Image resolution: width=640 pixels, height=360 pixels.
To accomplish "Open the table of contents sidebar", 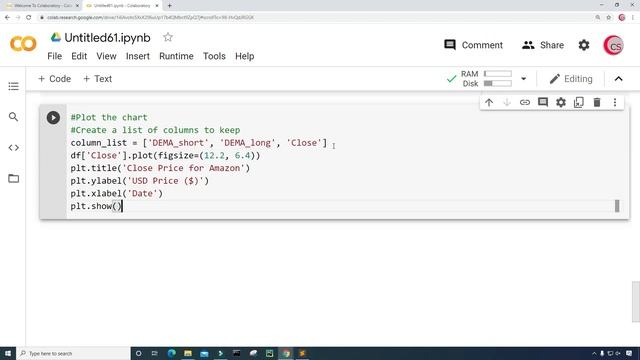I will tap(13, 86).
